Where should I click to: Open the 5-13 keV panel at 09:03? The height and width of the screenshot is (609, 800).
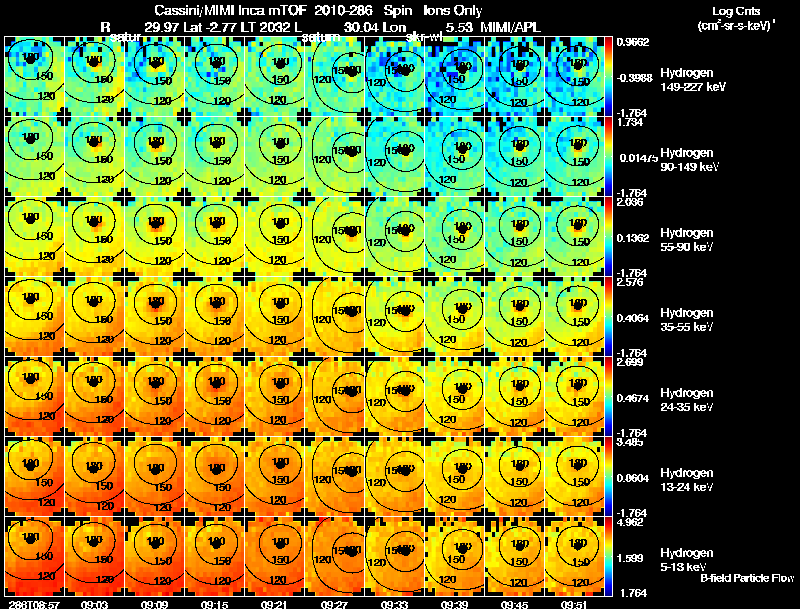coord(94,556)
